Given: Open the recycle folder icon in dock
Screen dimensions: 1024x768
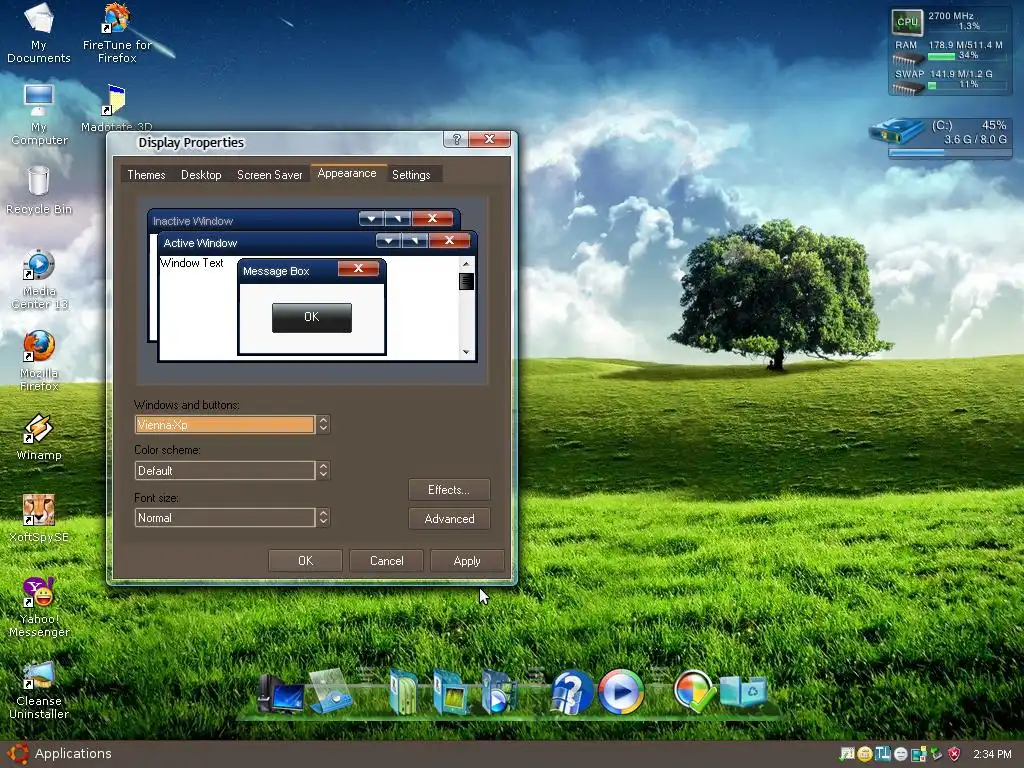Looking at the screenshot, I should tap(743, 691).
